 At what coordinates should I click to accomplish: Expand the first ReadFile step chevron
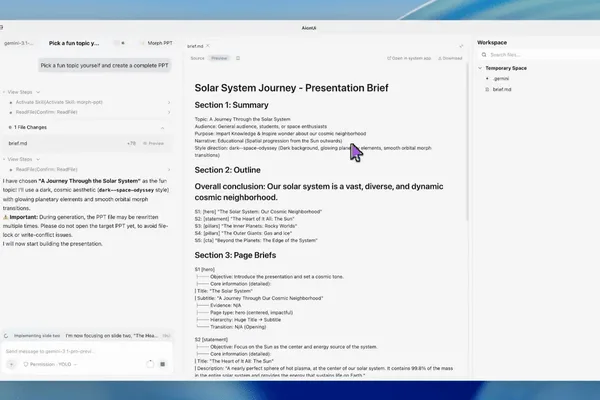[x=169, y=112]
